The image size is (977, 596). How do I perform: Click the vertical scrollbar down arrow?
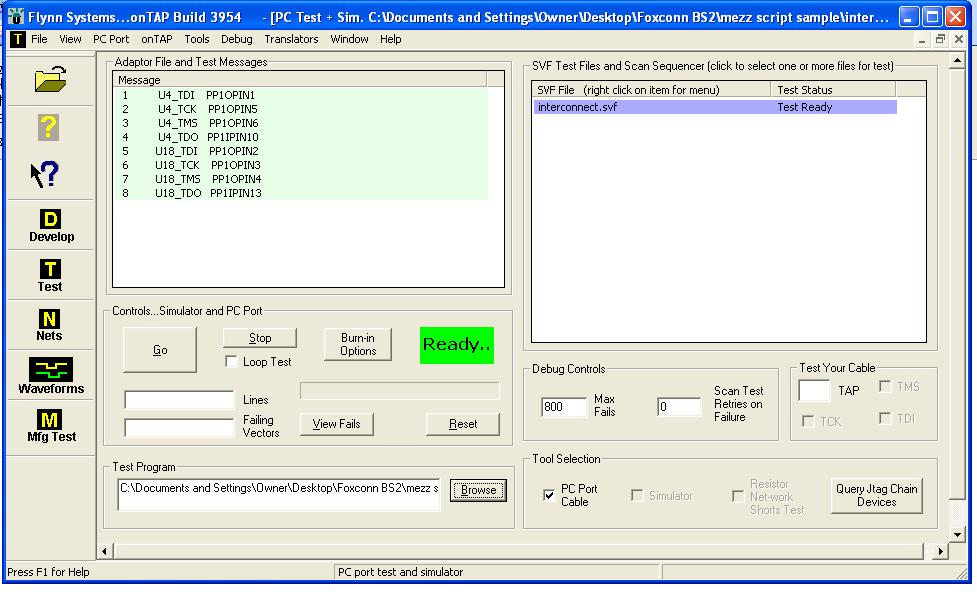pyautogui.click(x=957, y=534)
